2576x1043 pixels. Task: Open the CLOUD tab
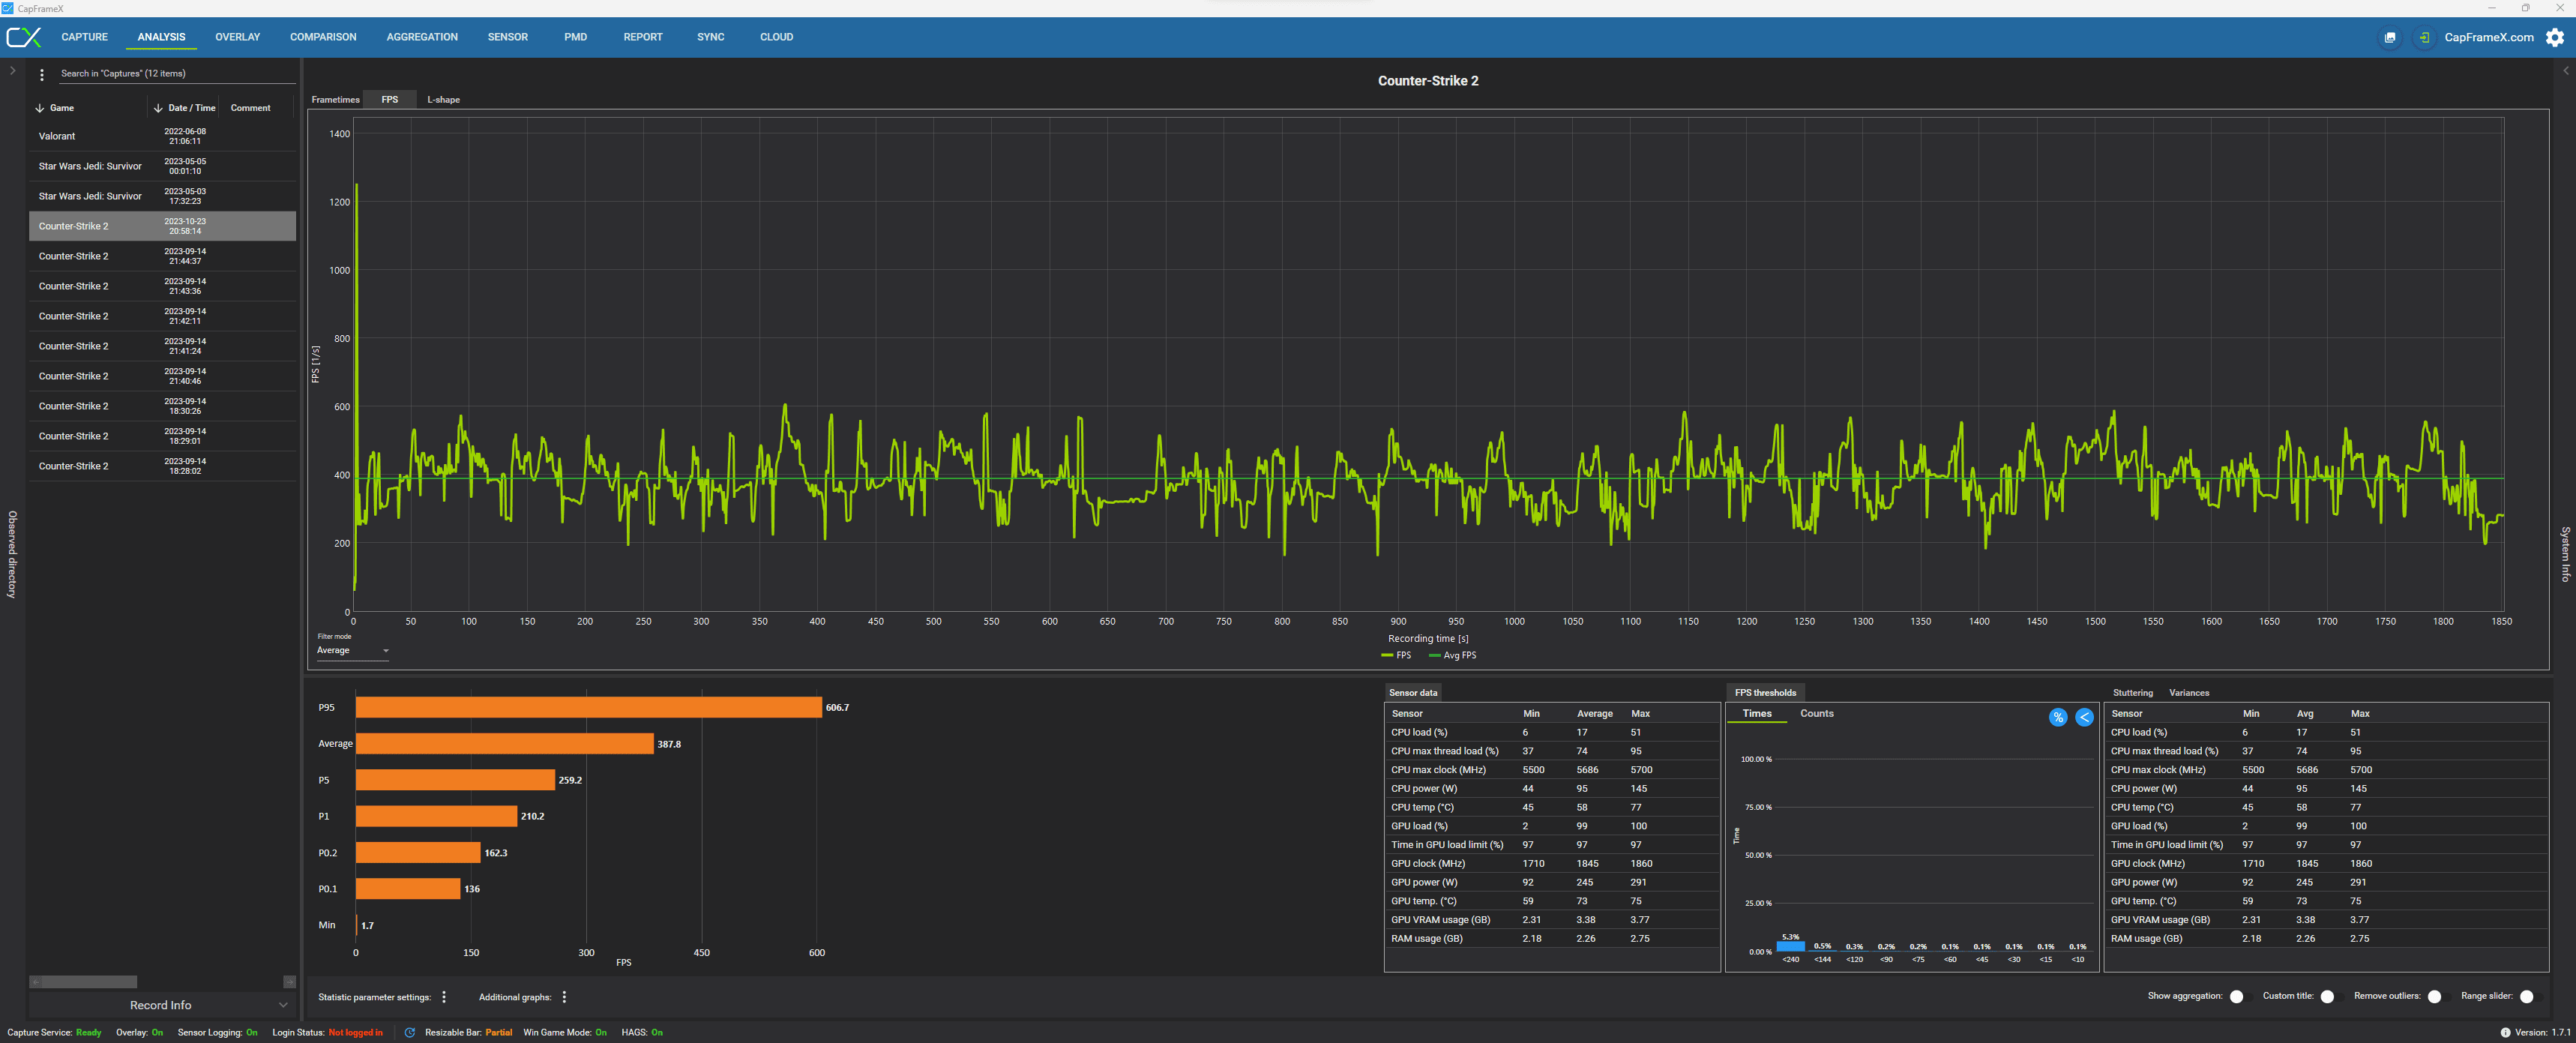[776, 37]
